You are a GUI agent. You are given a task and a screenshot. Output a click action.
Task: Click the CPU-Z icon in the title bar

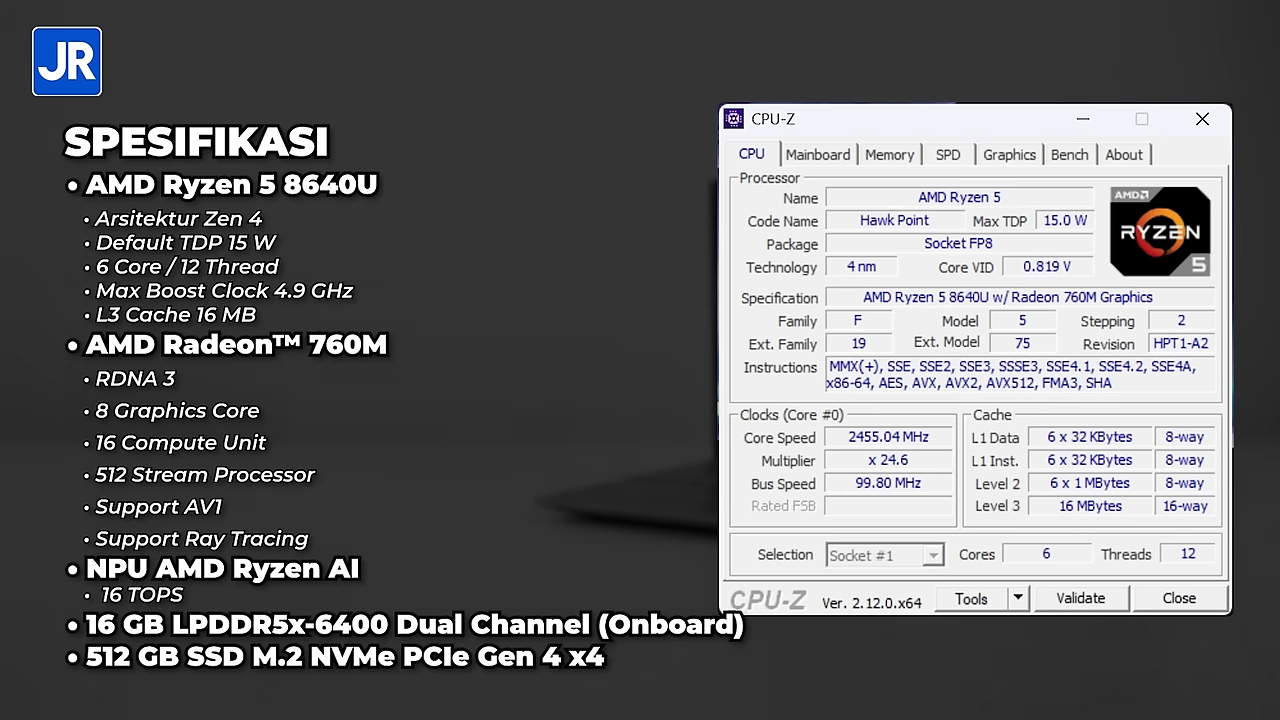pos(733,119)
